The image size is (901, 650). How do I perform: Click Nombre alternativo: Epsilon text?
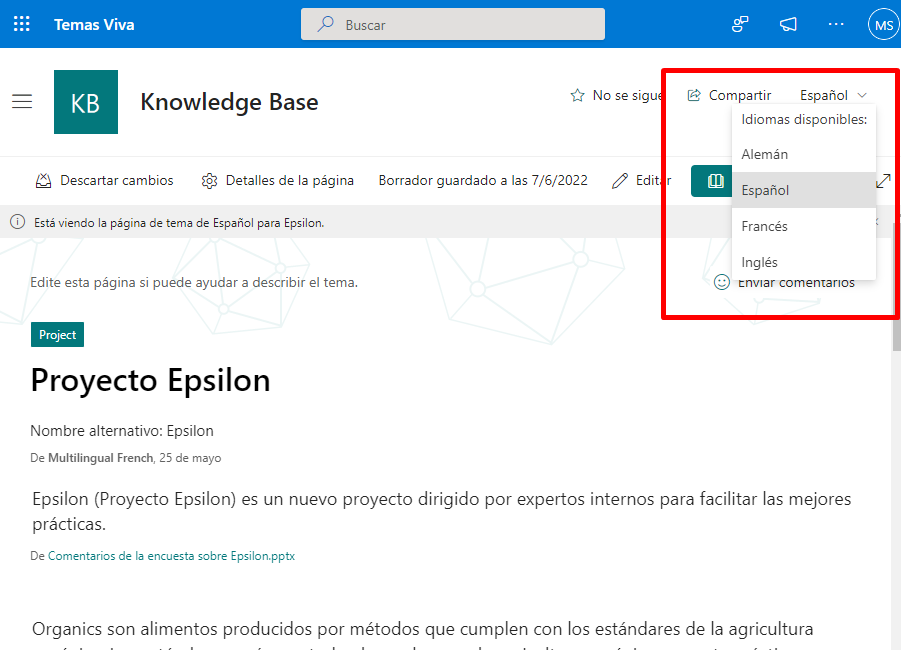pyautogui.click(x=122, y=430)
